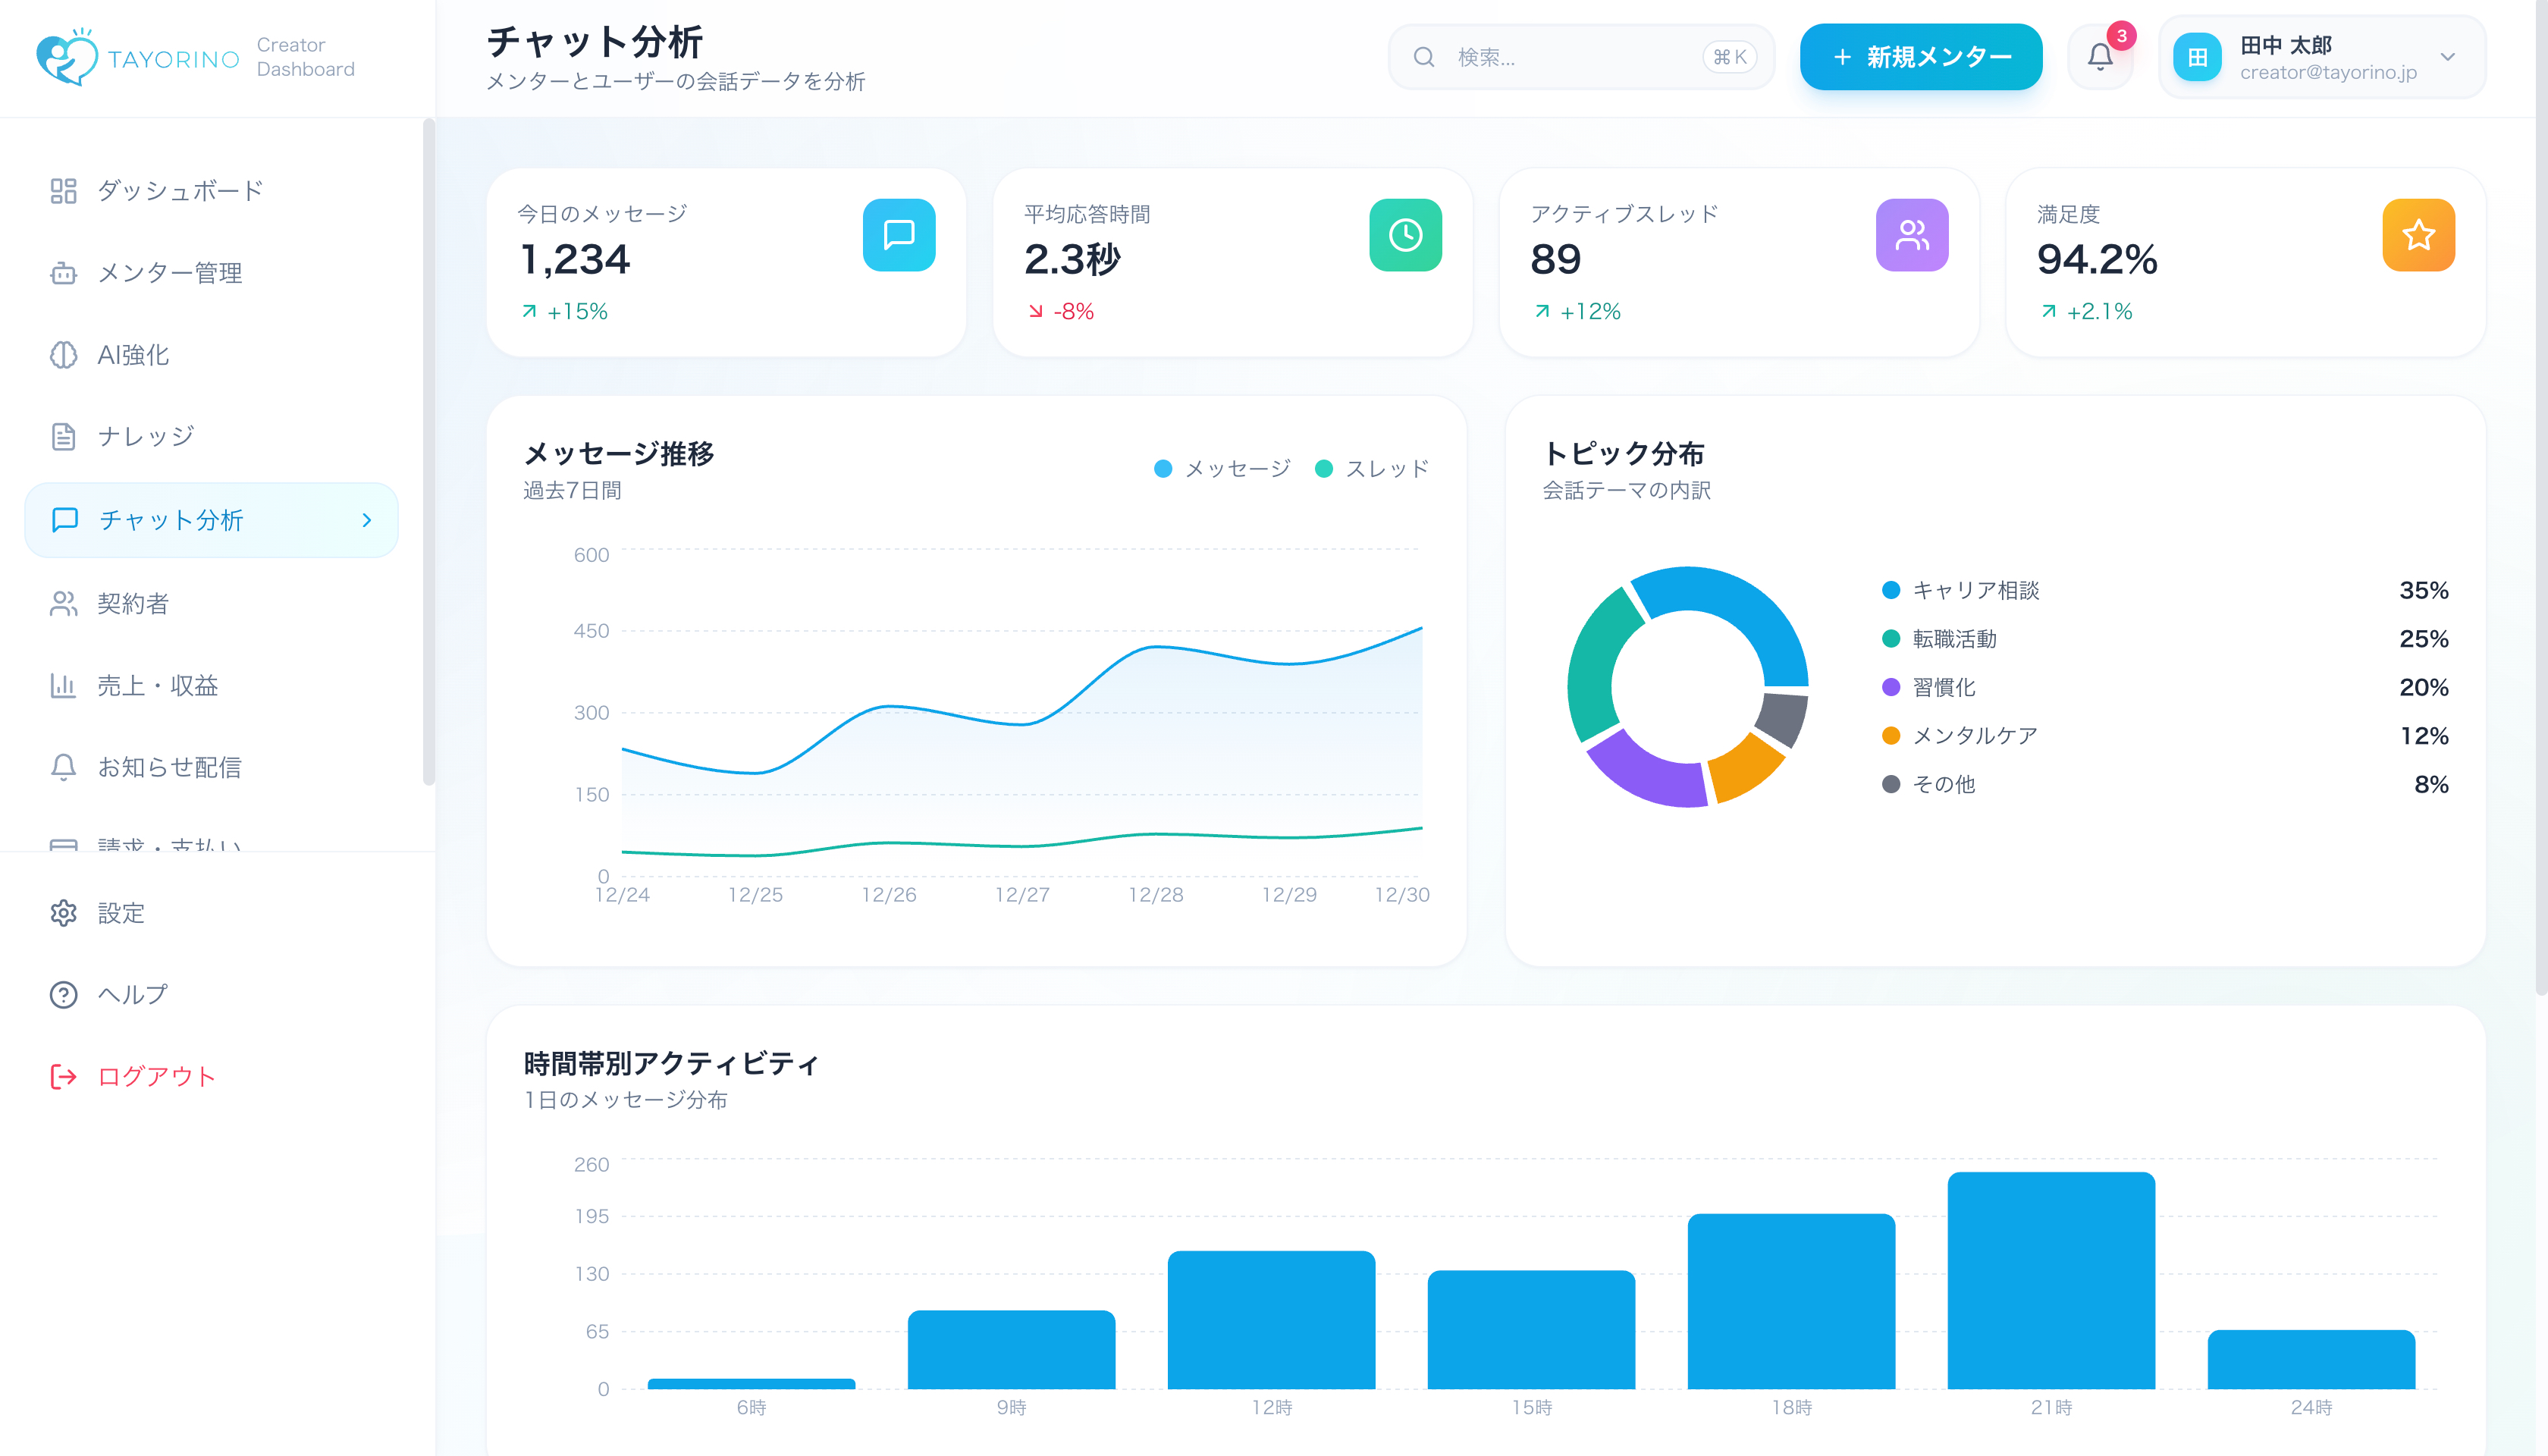Click the ナレッジ document icon
This screenshot has height=1456, width=2548.
63,436
